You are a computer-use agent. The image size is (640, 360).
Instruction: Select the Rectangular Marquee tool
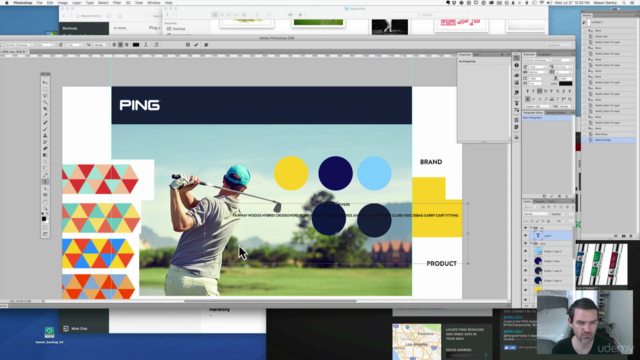(45, 89)
